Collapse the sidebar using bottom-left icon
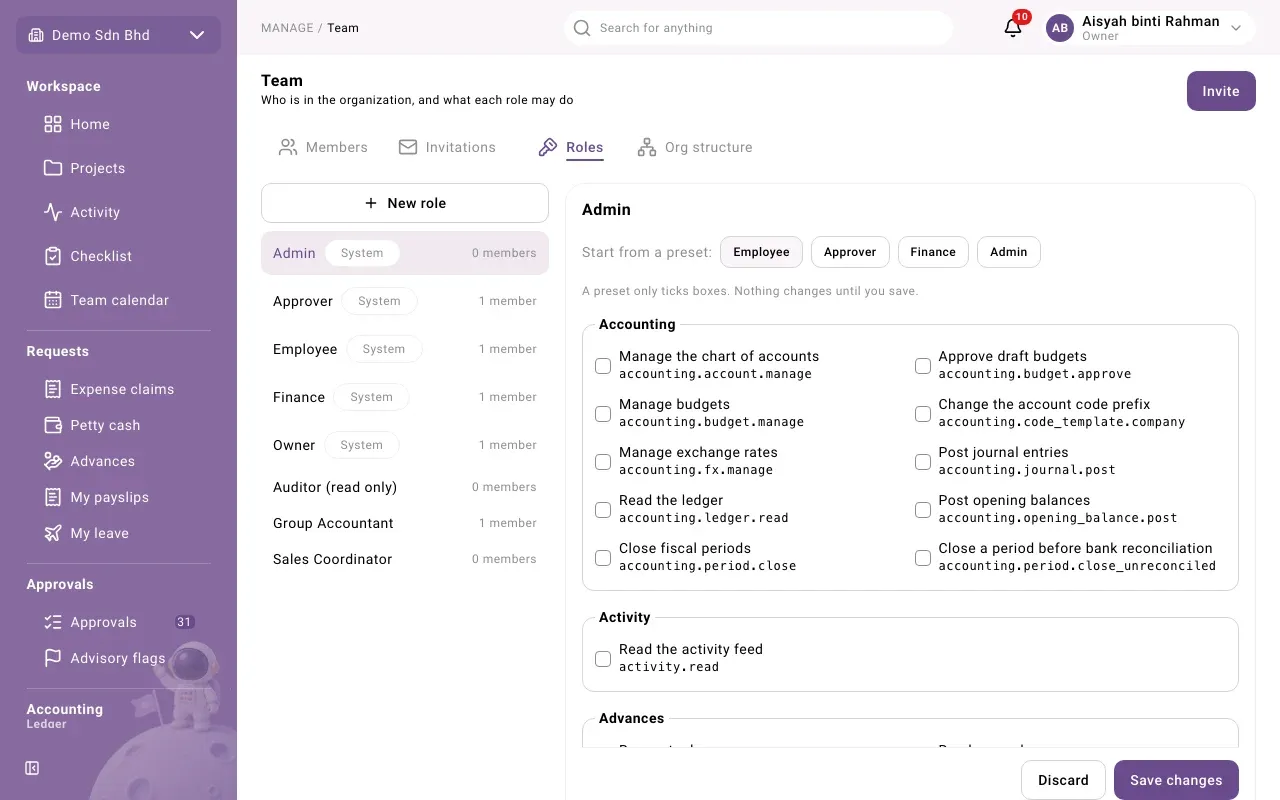Viewport: 1280px width, 800px height. pos(32,768)
